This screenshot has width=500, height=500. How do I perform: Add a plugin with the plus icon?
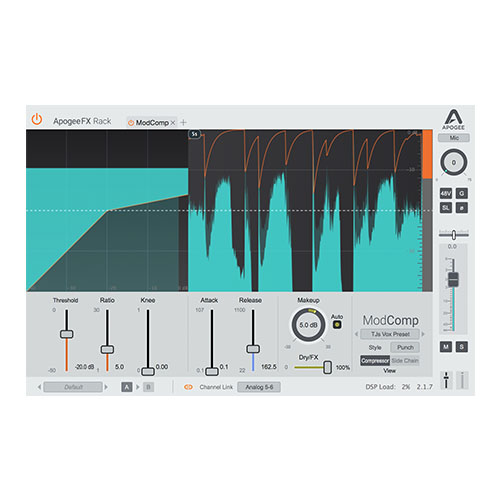coord(183,123)
